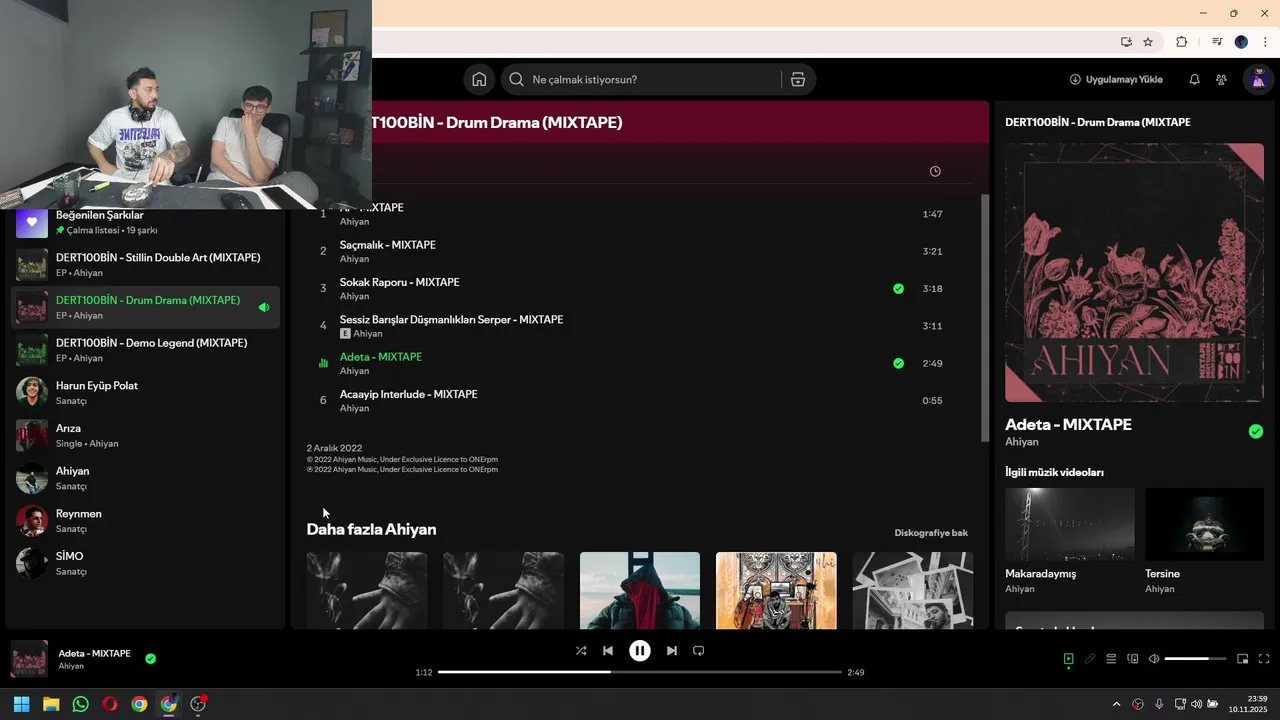The width and height of the screenshot is (1280, 720).
Task: Click Adeta - MIXTAPE title in player bar
Action: click(x=94, y=653)
